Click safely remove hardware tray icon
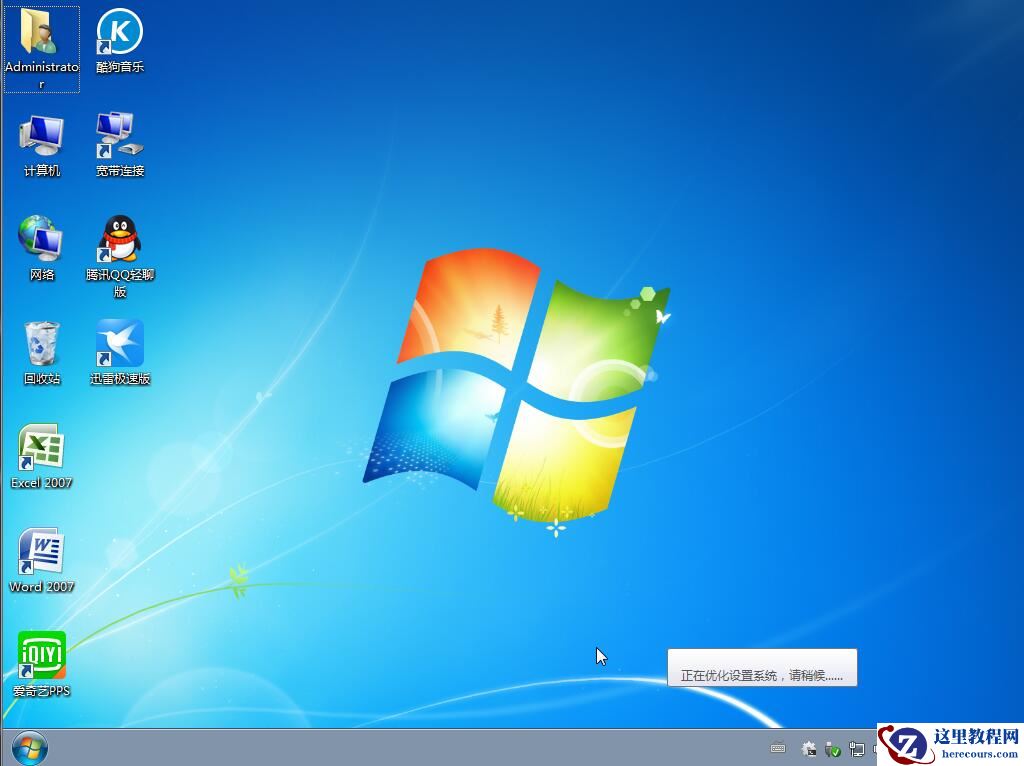 pos(833,749)
